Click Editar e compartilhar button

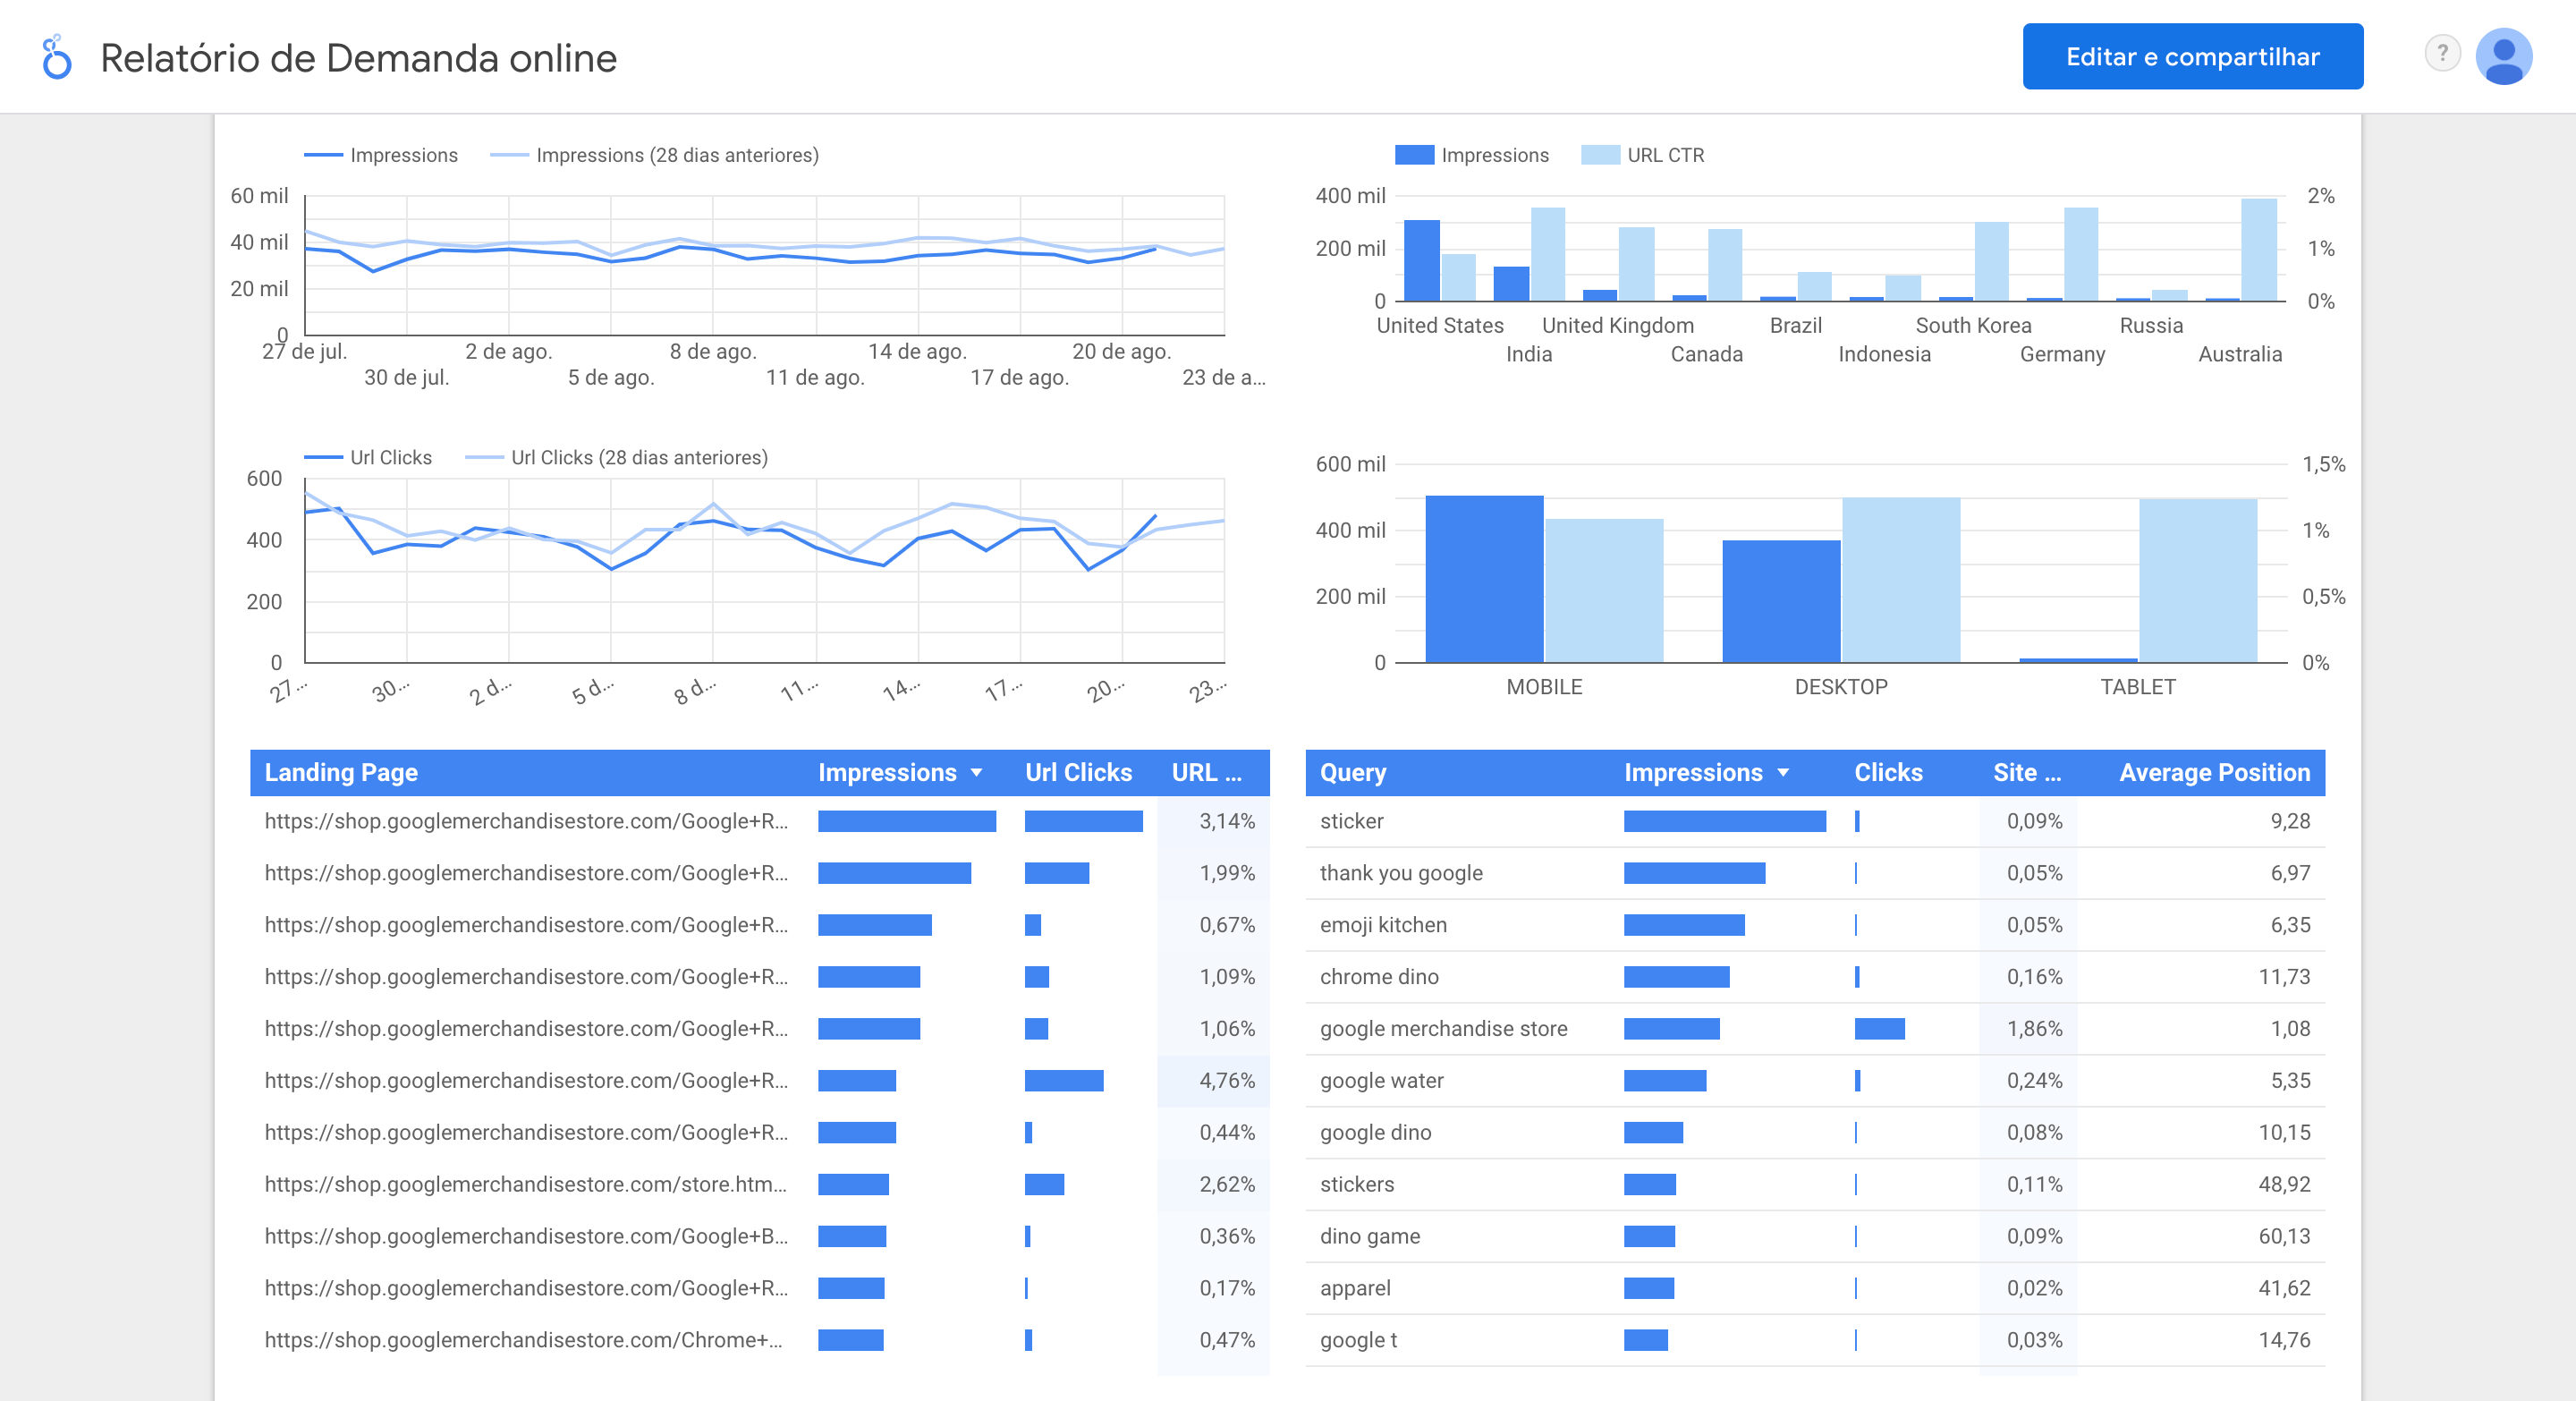click(x=2192, y=57)
